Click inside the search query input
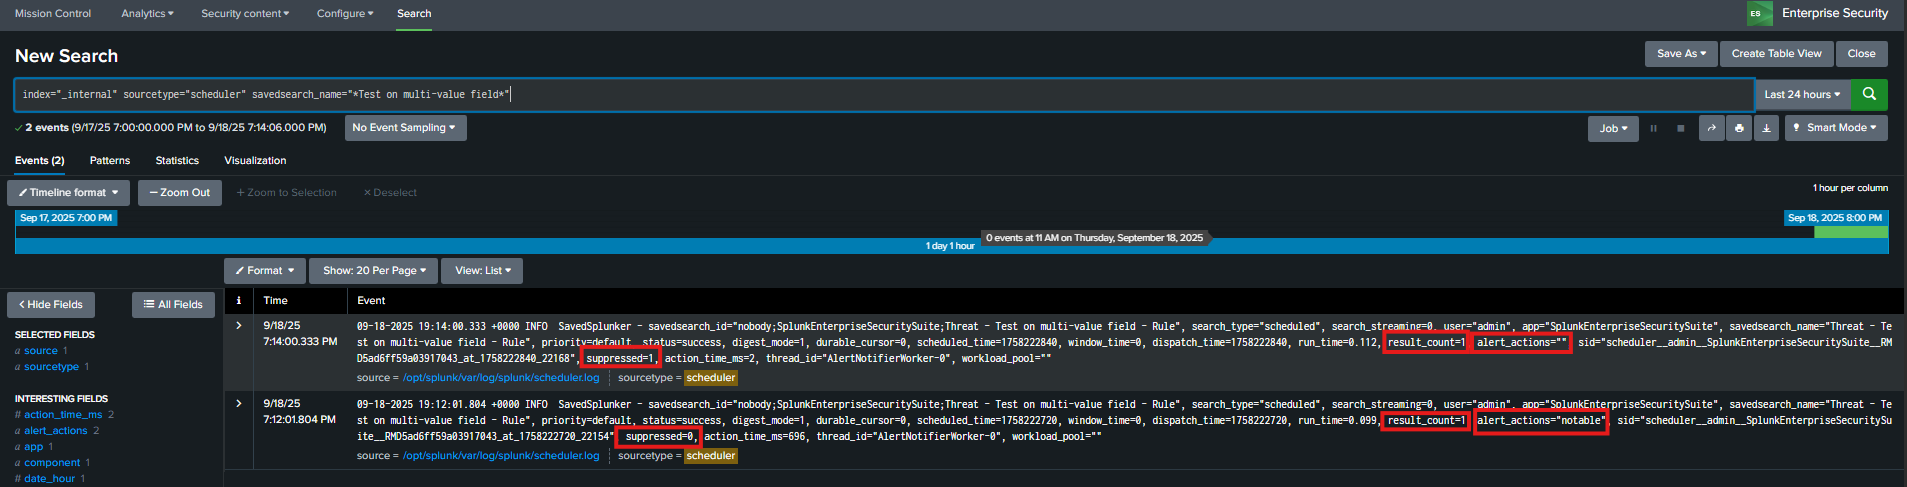 coord(880,94)
